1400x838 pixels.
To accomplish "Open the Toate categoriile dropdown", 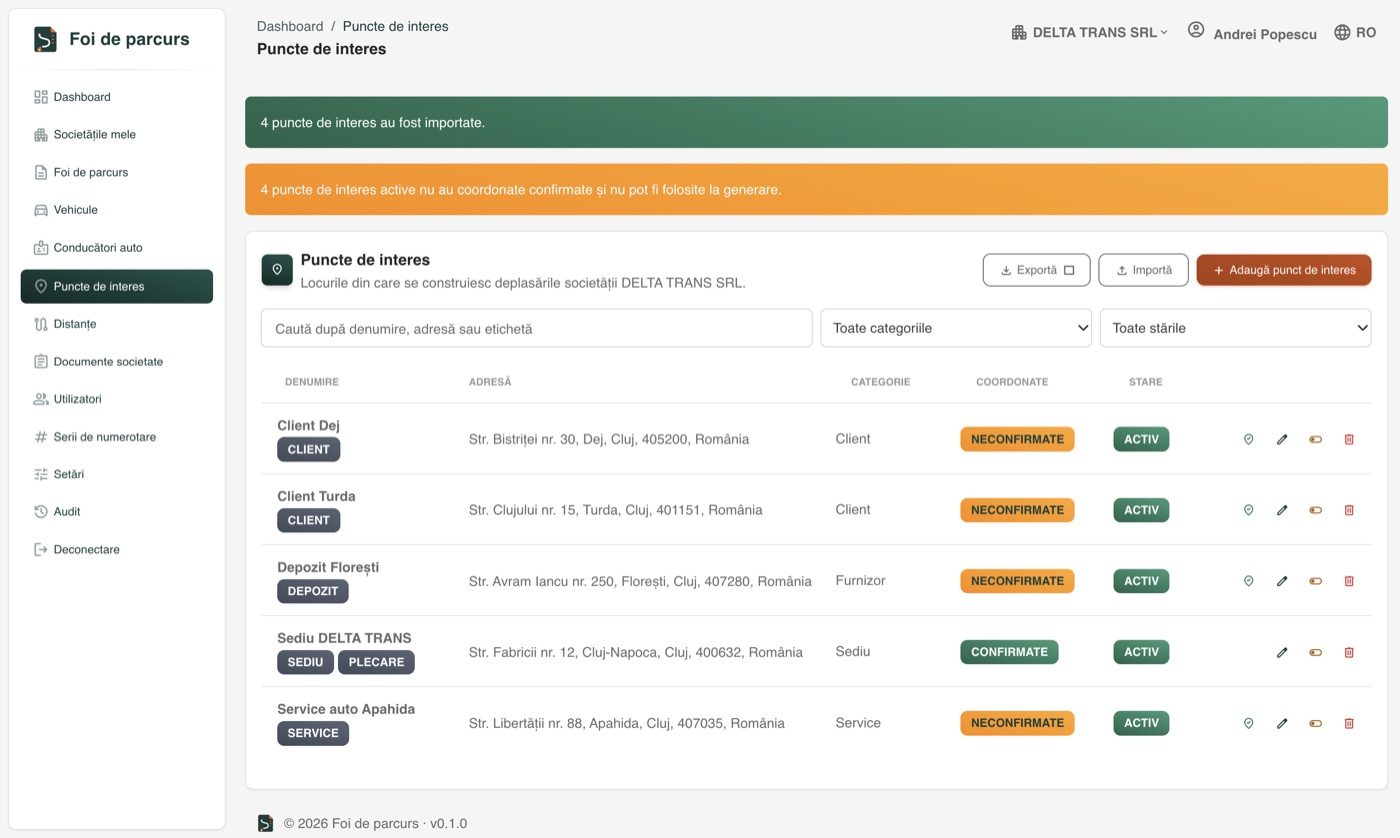I will point(956,328).
